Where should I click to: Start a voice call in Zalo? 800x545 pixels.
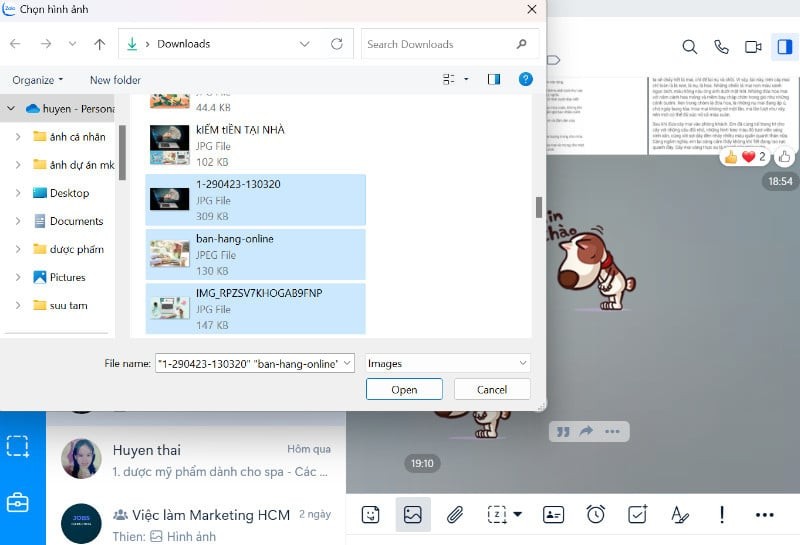721,47
